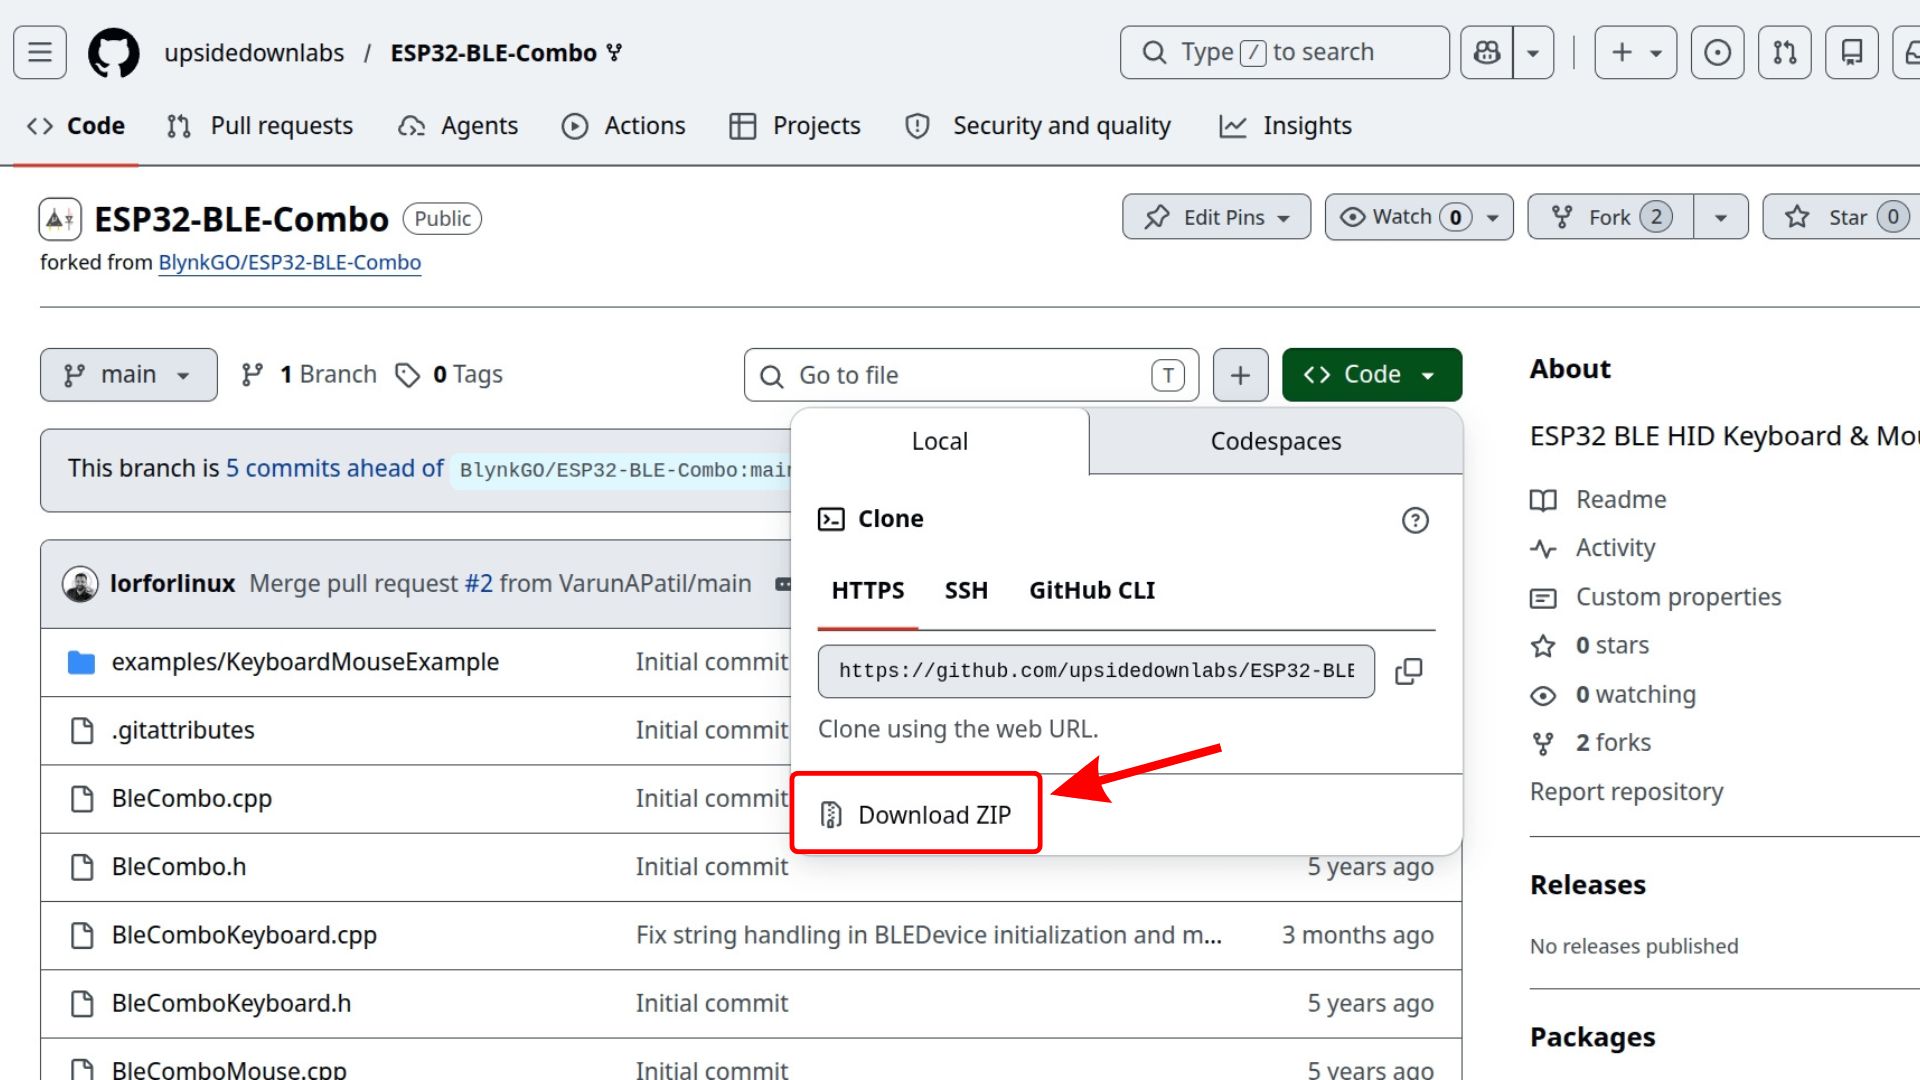The image size is (1920, 1080).
Task: Open 5 commits ahead of link
Action: pyautogui.click(x=334, y=469)
